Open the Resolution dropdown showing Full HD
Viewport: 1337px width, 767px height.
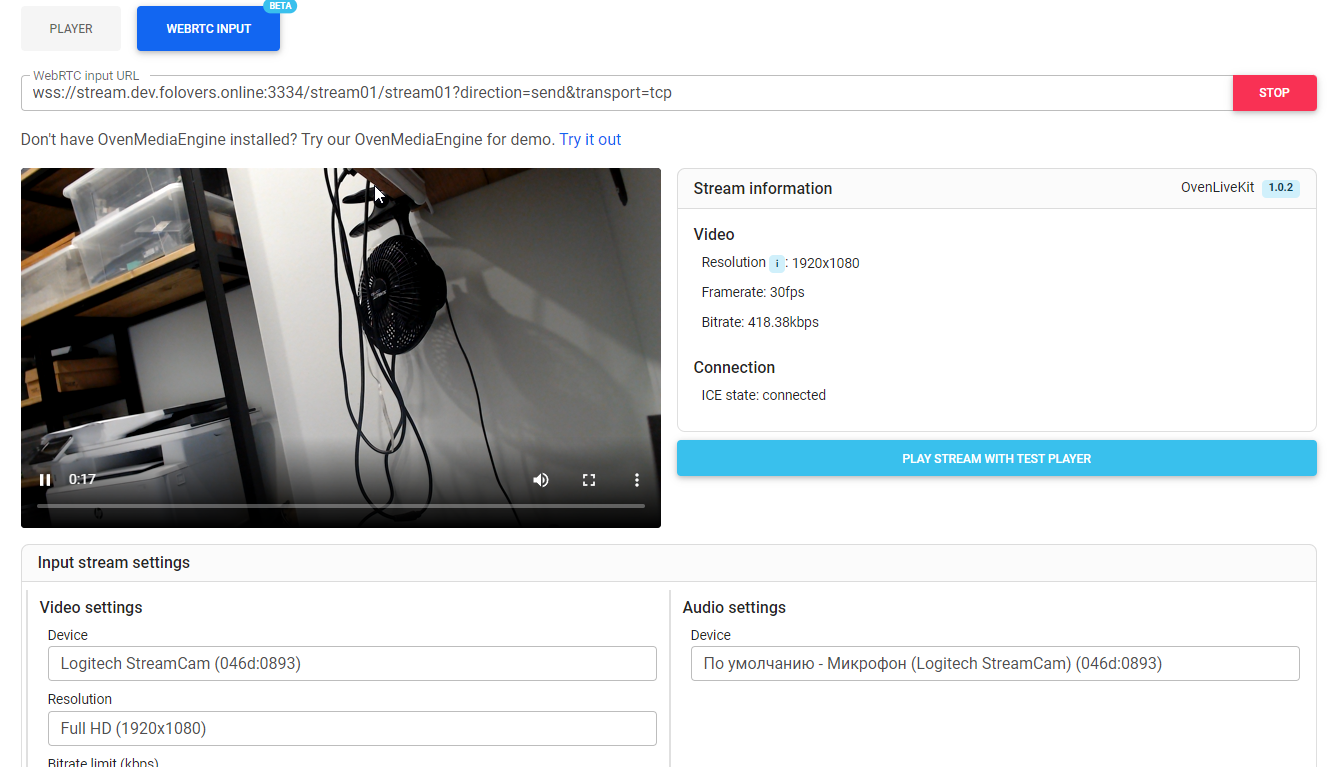[352, 728]
